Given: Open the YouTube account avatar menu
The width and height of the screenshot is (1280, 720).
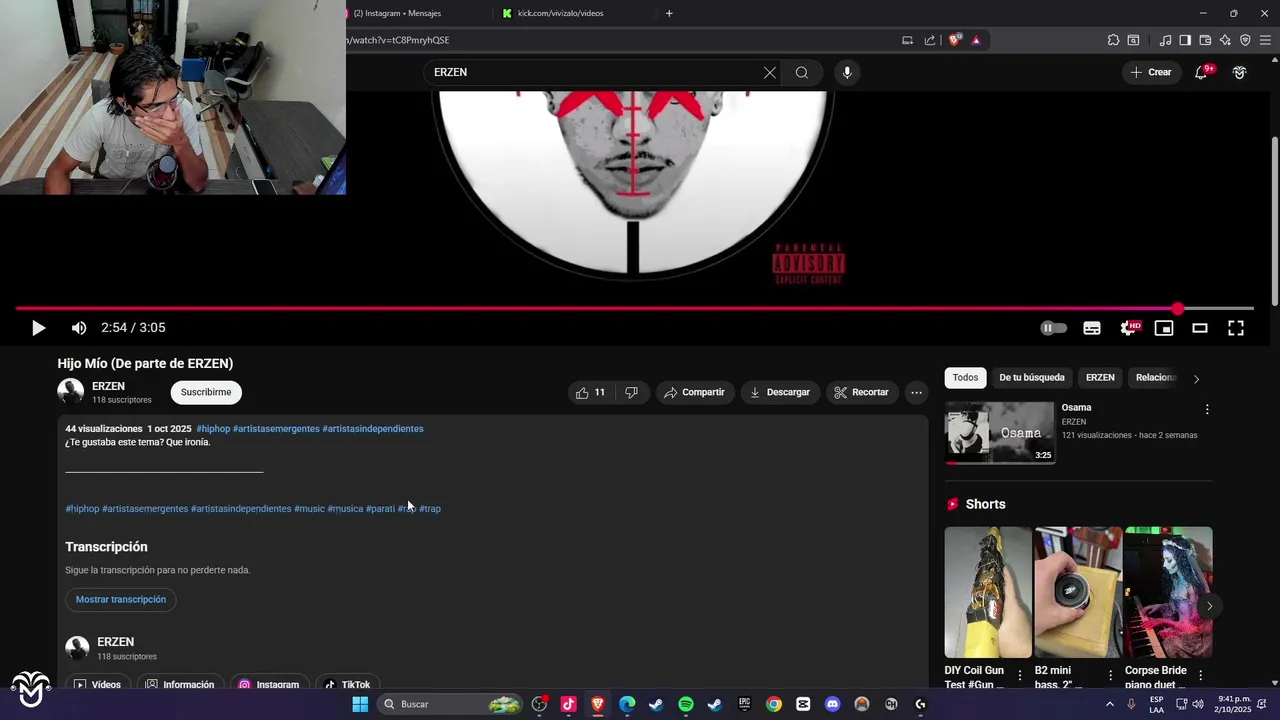Looking at the screenshot, I should (1240, 72).
